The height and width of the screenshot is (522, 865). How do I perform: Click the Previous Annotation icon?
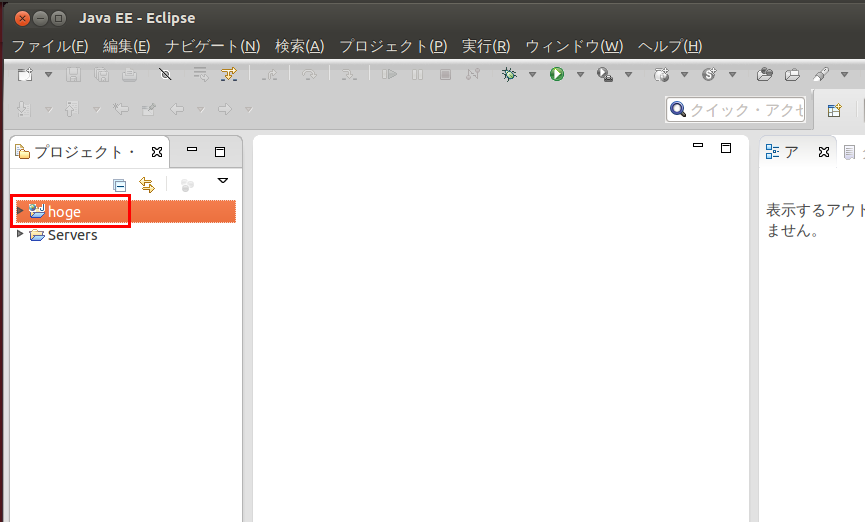click(x=71, y=109)
